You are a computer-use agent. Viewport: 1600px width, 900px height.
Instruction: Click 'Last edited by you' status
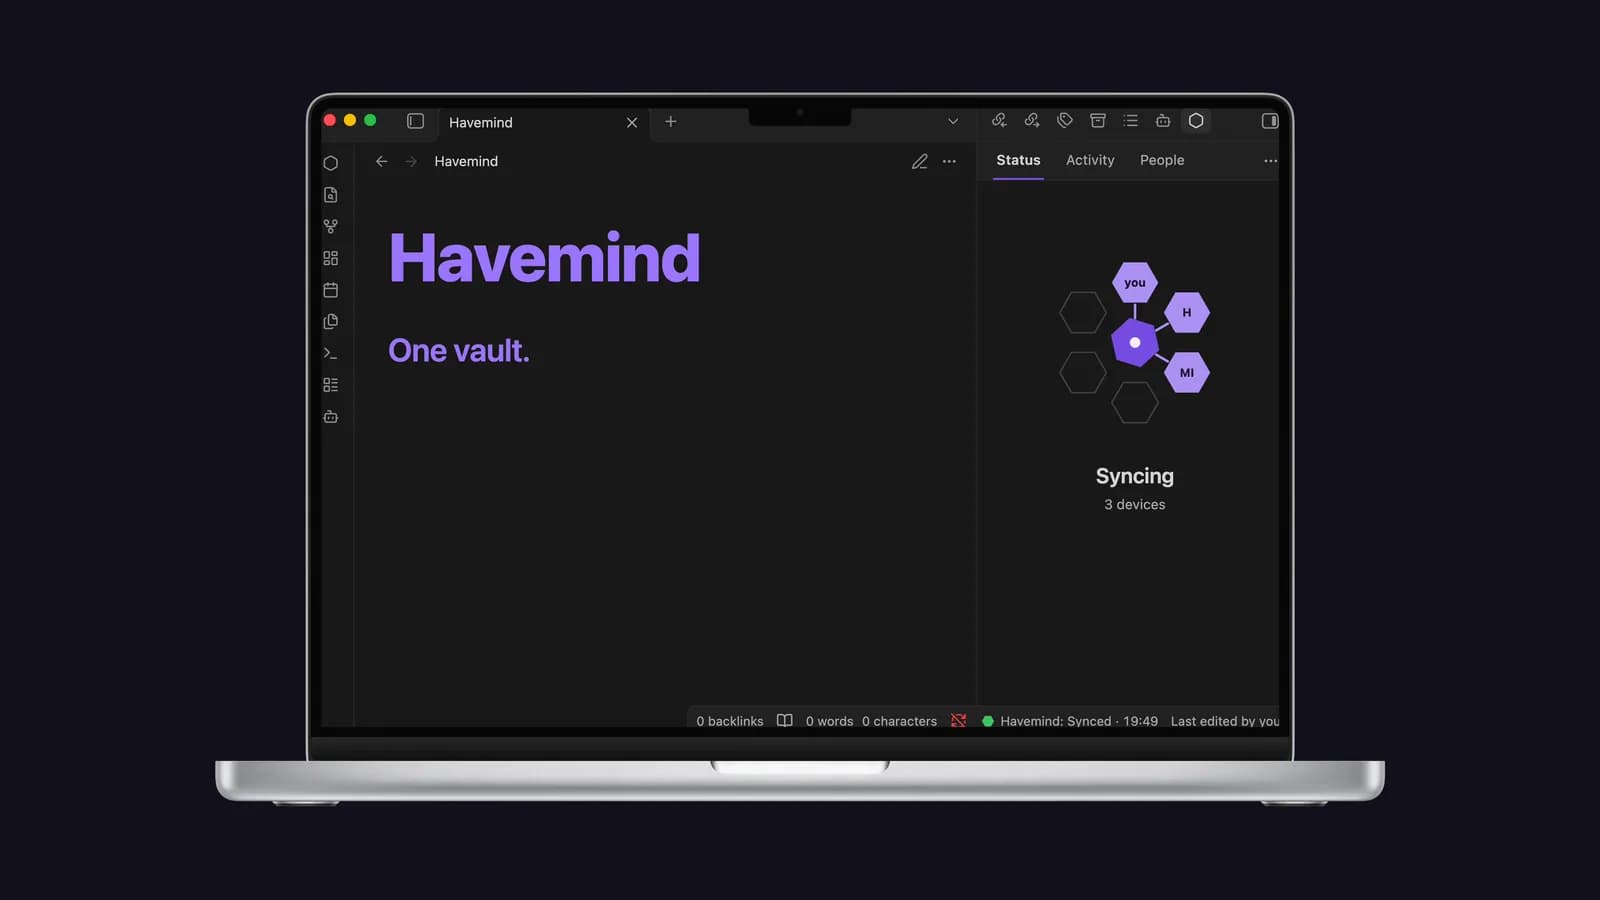pyautogui.click(x=1225, y=721)
